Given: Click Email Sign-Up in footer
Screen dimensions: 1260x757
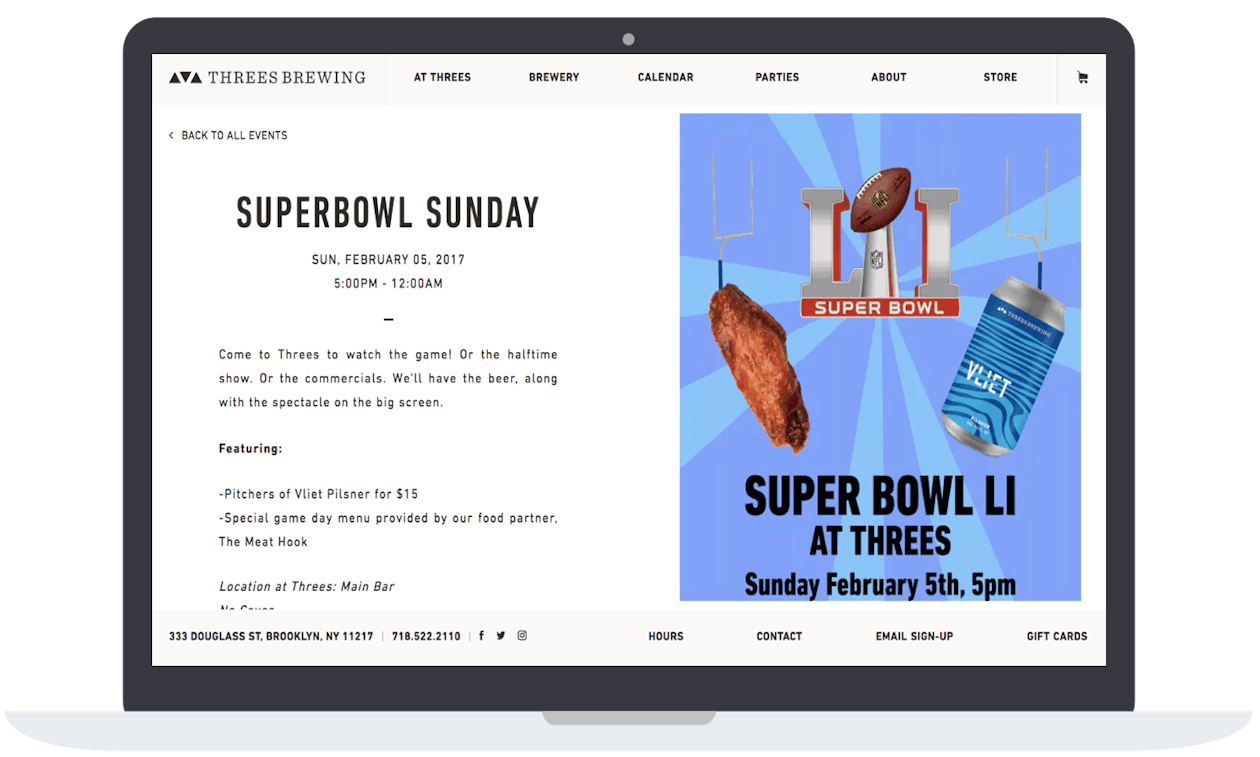Looking at the screenshot, I should click(x=914, y=636).
